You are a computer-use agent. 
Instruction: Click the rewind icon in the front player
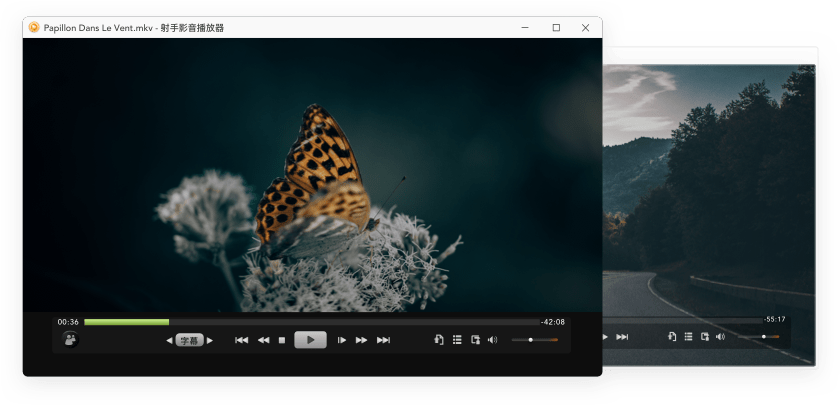pyautogui.click(x=263, y=340)
